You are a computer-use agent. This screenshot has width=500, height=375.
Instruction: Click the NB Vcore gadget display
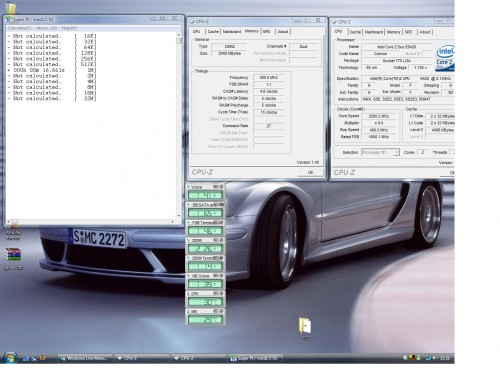205,284
